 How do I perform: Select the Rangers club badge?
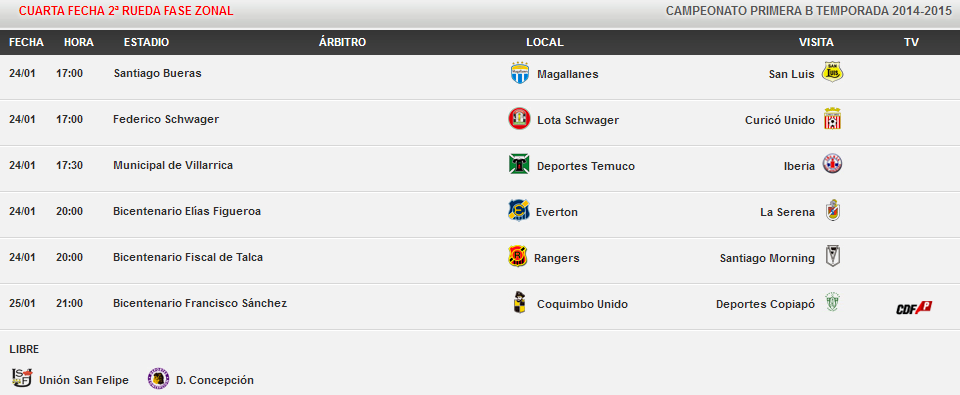518,256
